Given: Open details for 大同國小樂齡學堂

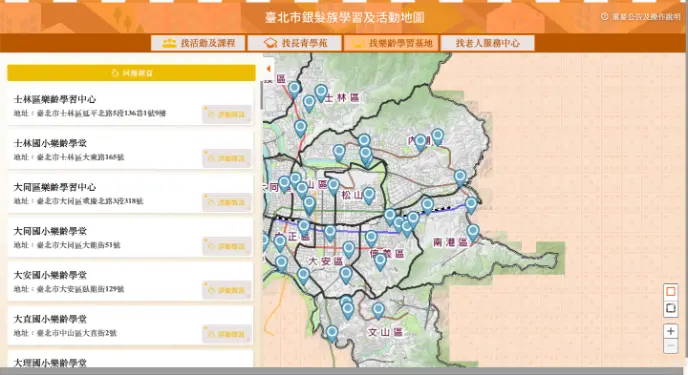Looking at the screenshot, I should (x=227, y=246).
